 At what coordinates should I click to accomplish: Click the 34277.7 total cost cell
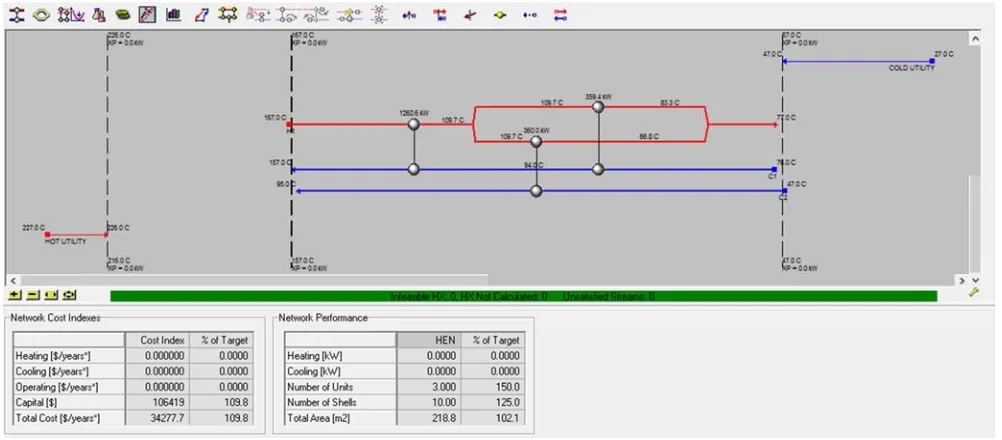(157, 418)
